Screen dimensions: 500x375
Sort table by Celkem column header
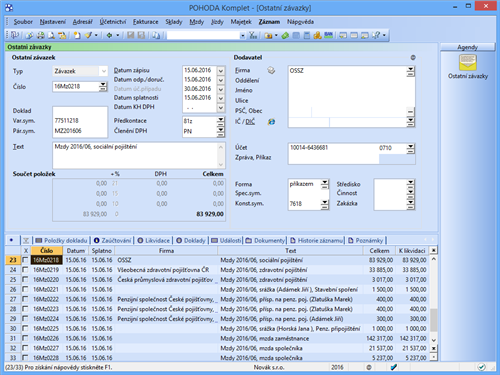(x=379, y=250)
